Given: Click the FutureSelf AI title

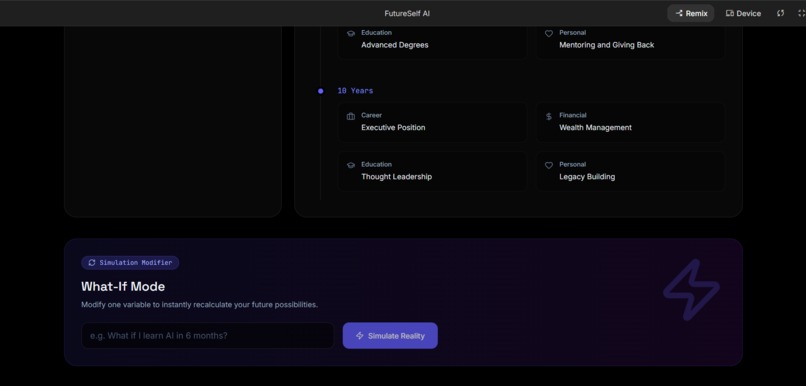Looking at the screenshot, I should (x=407, y=13).
